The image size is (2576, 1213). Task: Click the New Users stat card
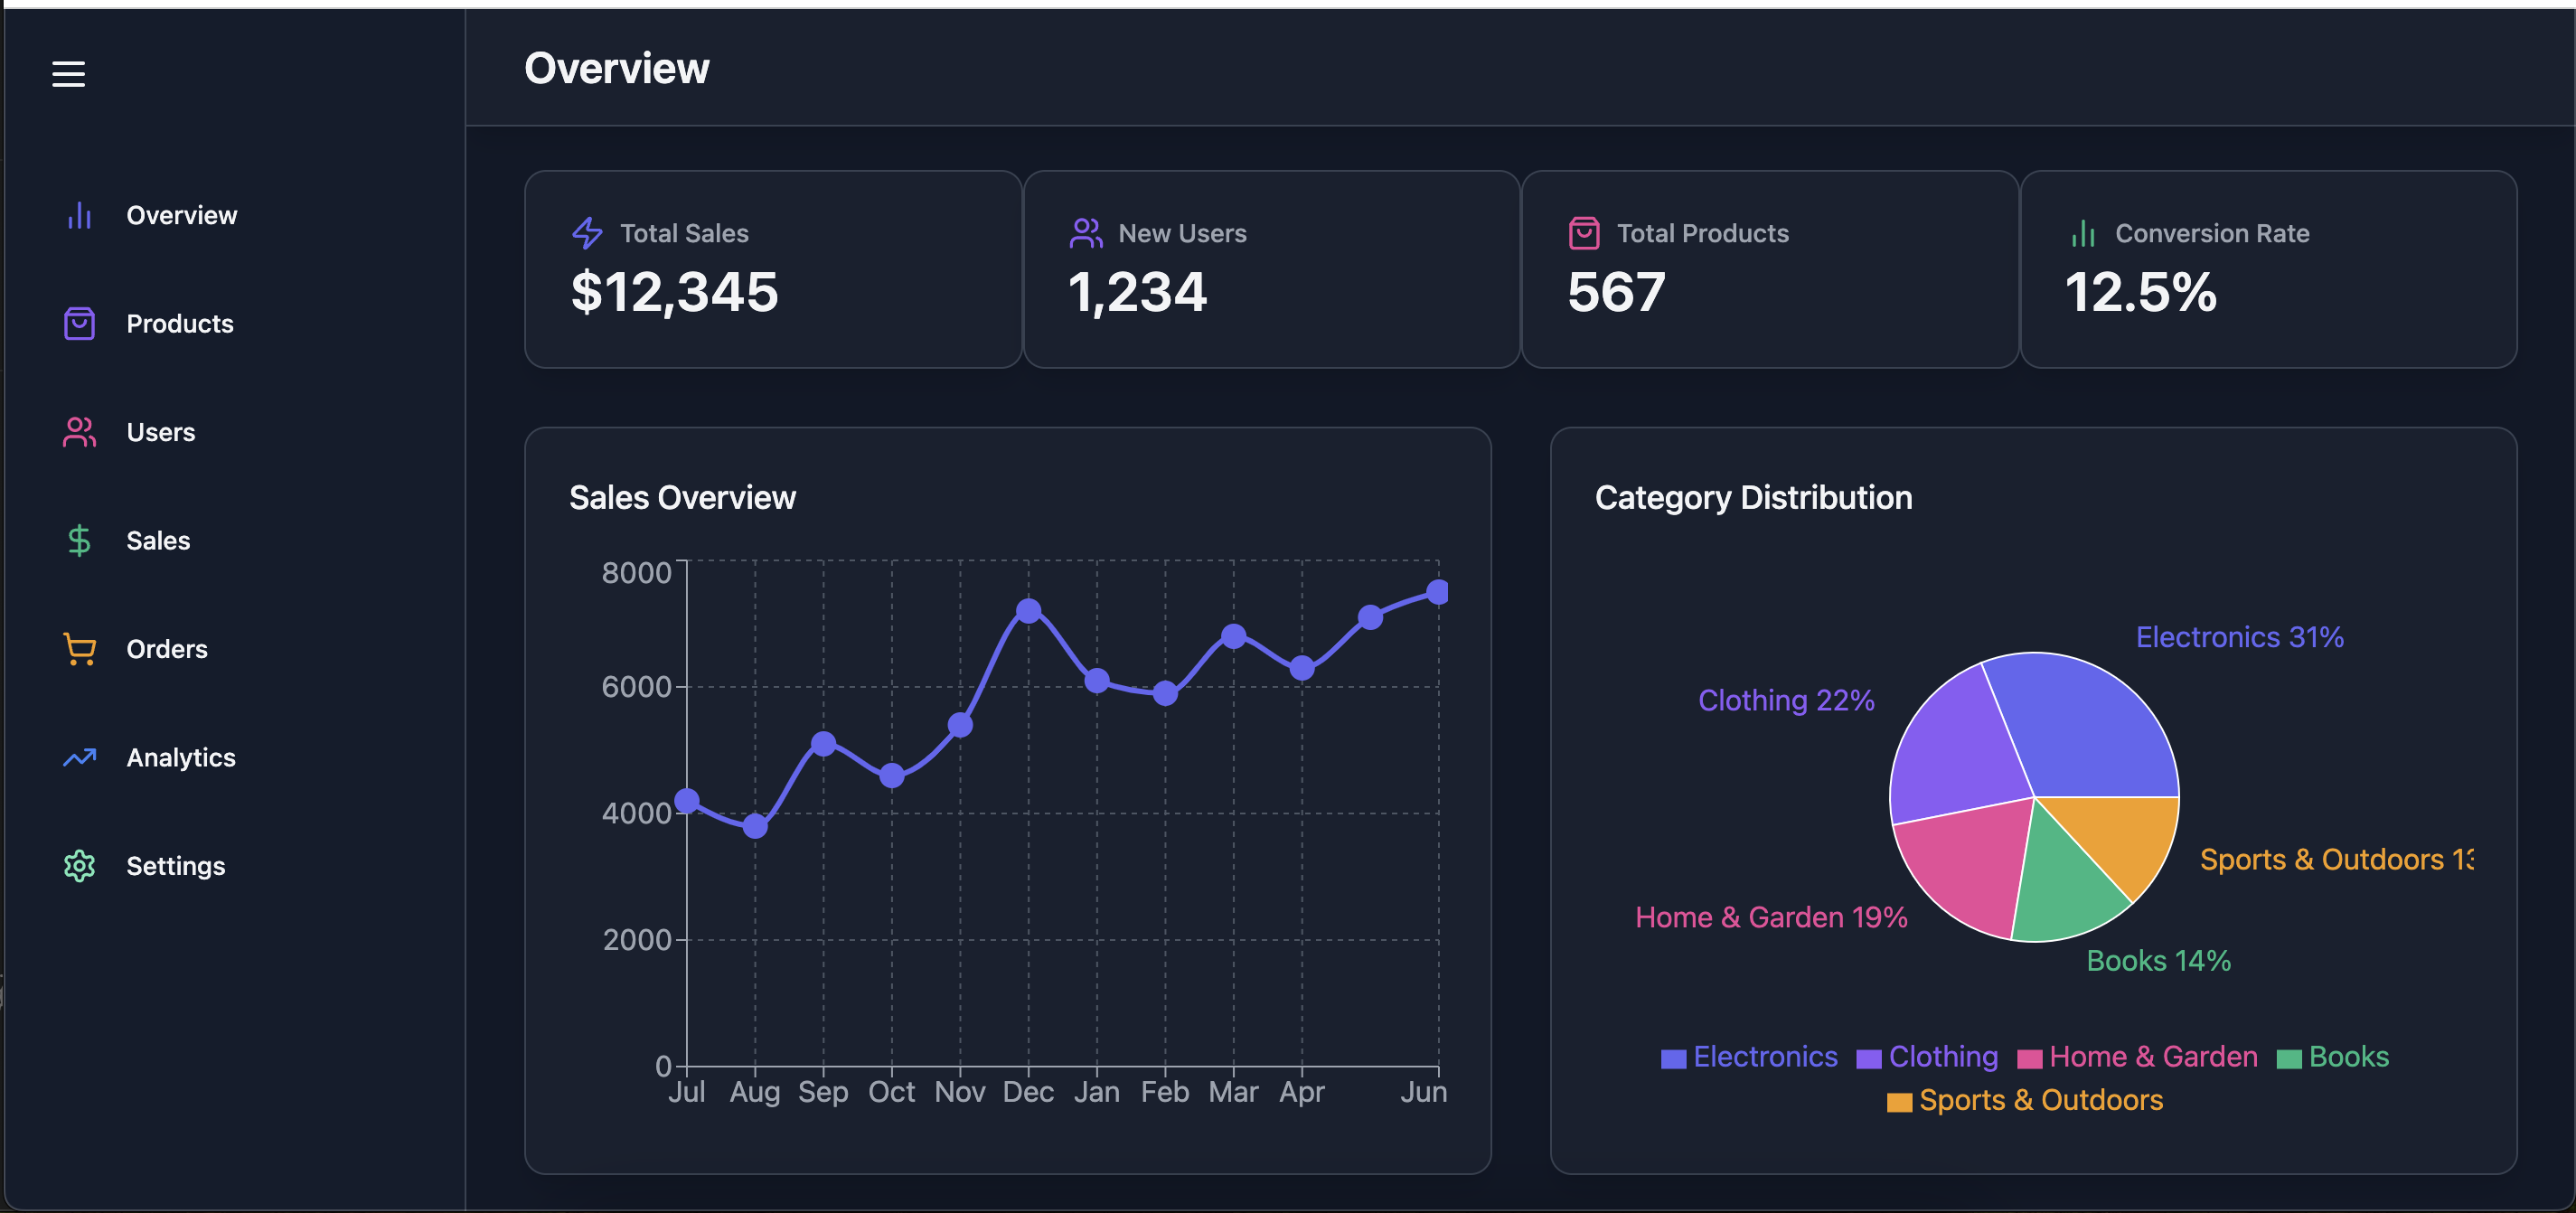click(1271, 269)
